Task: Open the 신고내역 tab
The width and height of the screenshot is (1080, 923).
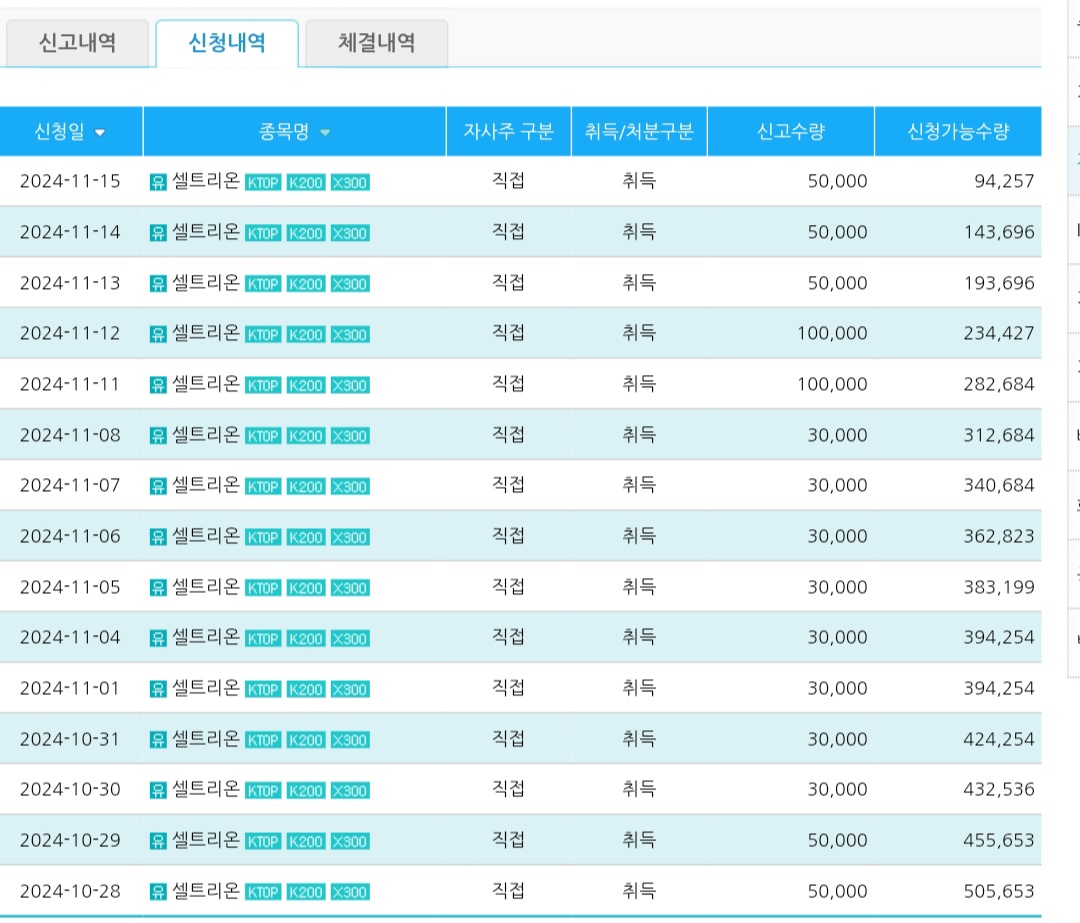Action: 77,43
